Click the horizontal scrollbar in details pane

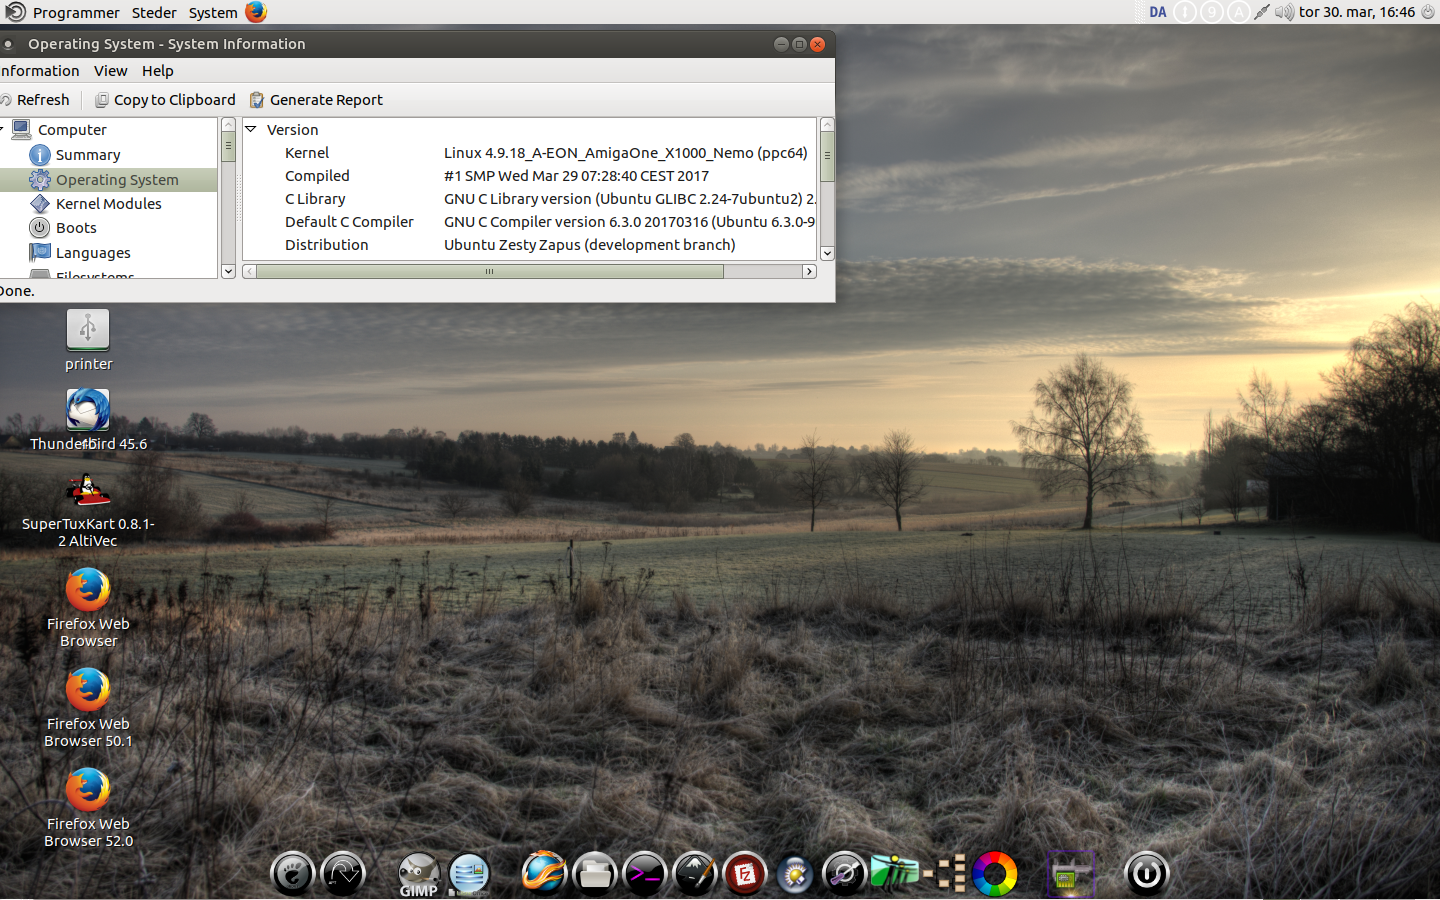coord(490,272)
